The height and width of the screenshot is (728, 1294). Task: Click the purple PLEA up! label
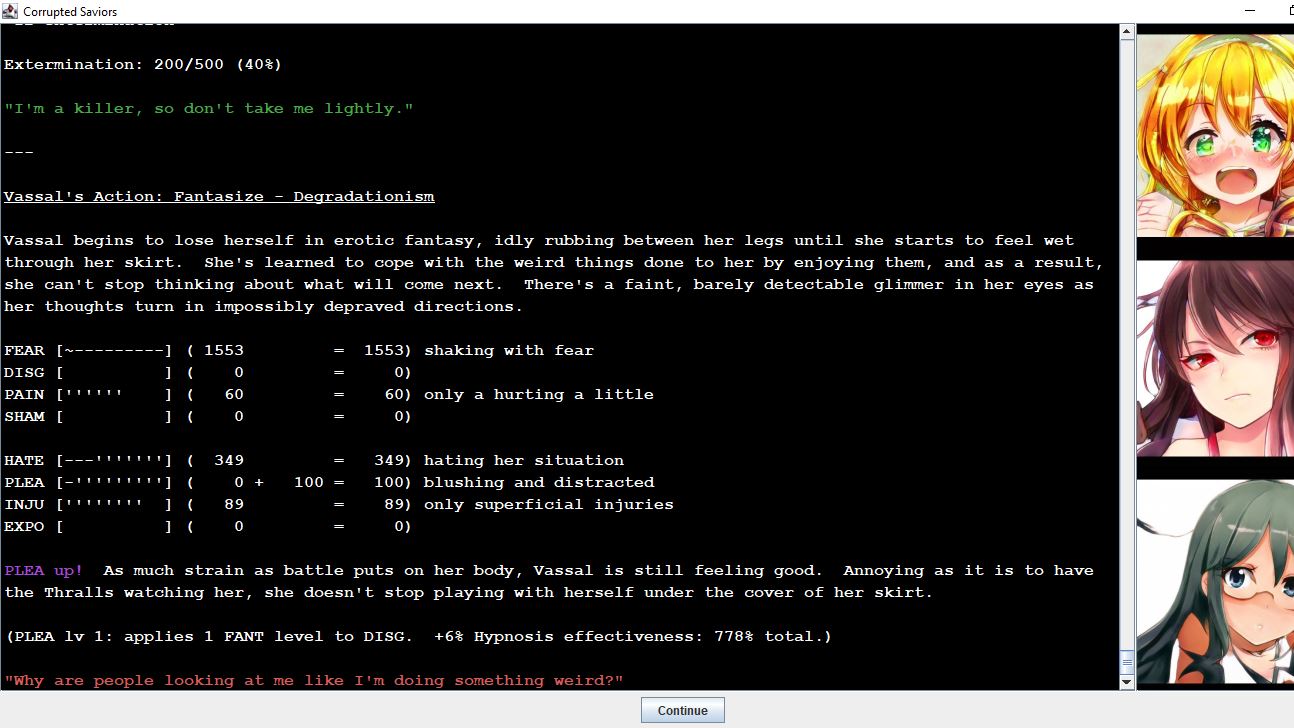tap(44, 571)
